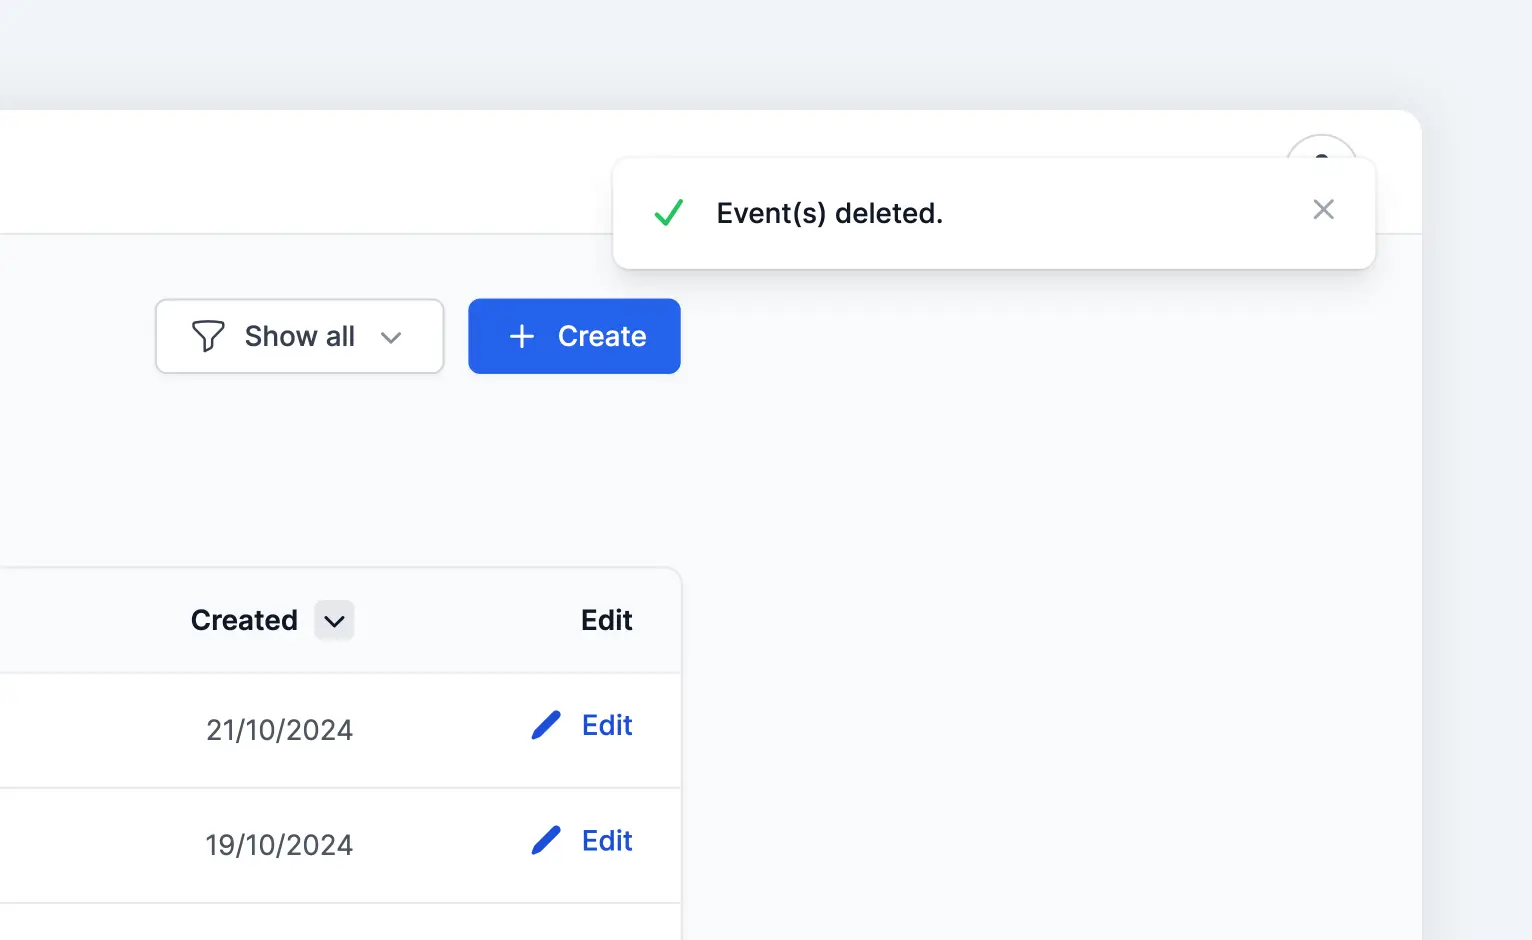
Task: Click the Edit column header
Action: 606,620
